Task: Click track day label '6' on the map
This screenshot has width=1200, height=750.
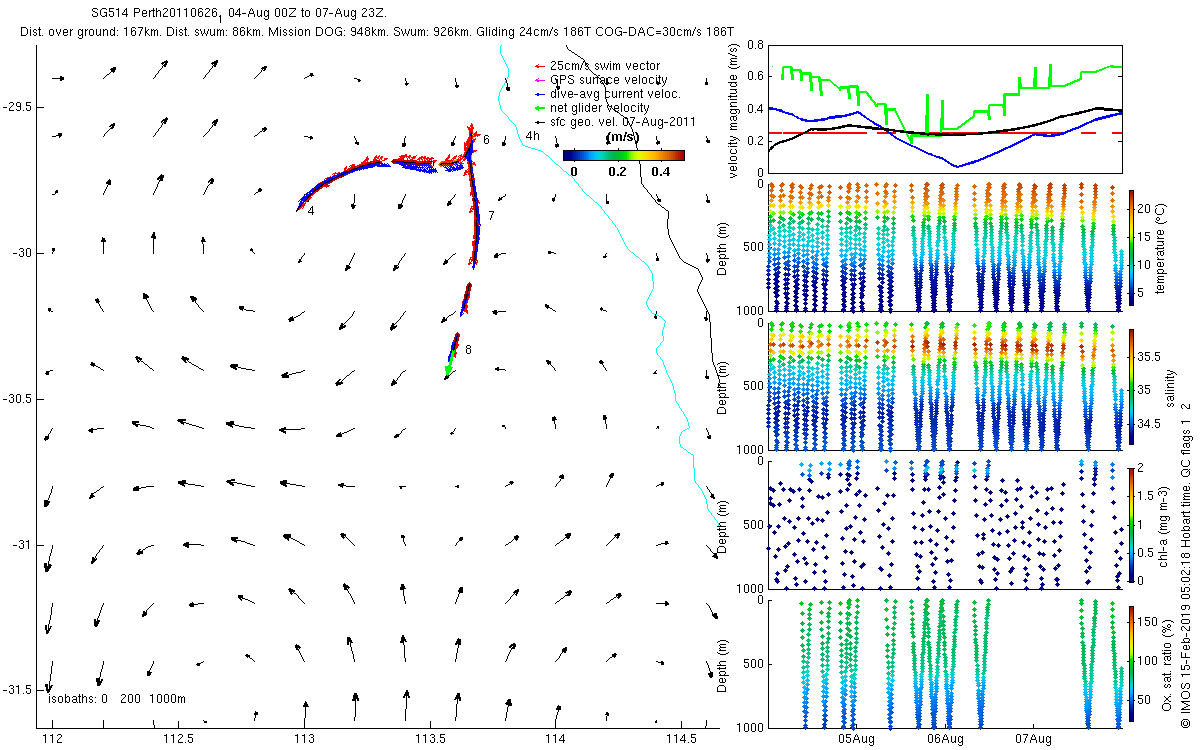Action: click(x=486, y=141)
